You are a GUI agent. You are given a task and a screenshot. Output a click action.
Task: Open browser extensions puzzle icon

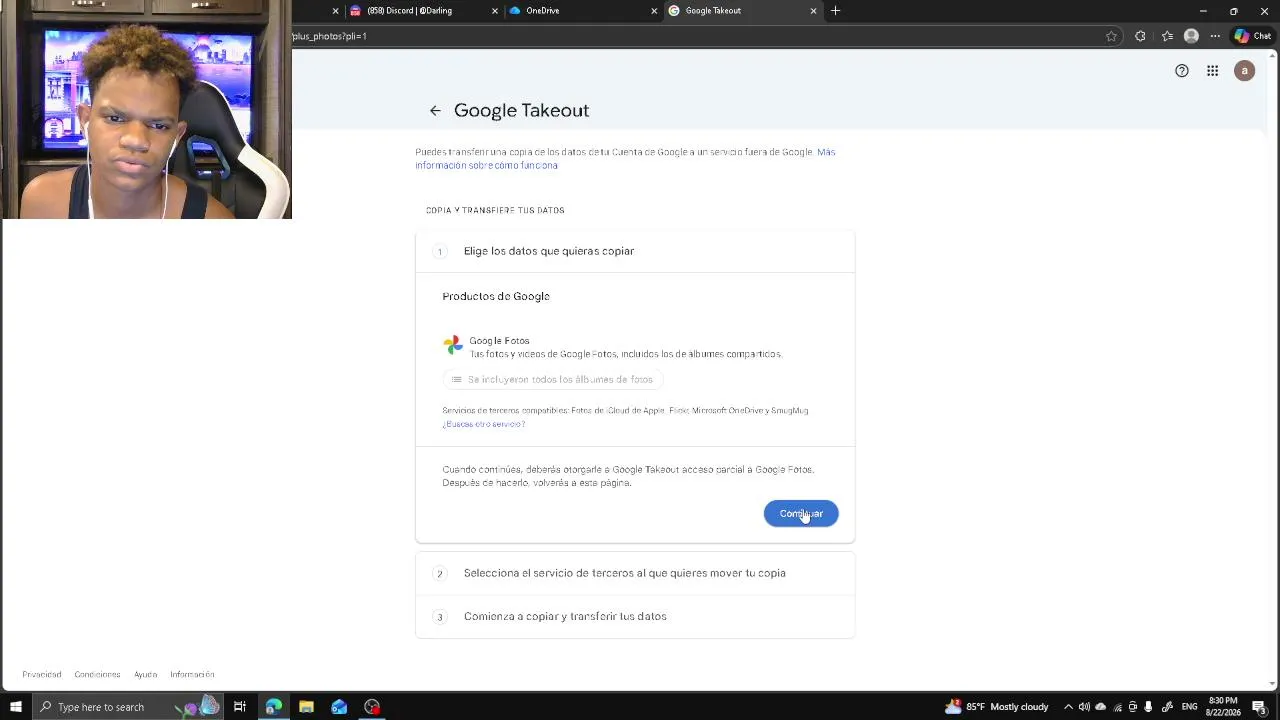1140,36
